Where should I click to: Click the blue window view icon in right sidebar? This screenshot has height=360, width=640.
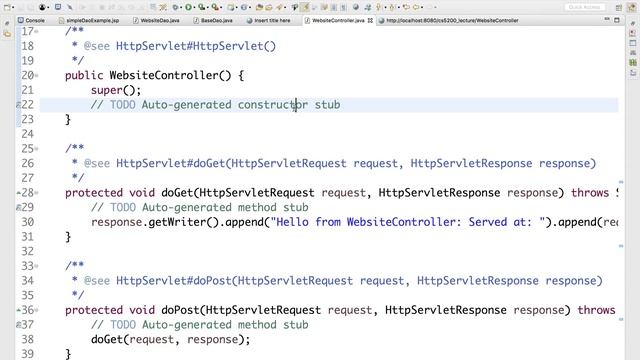point(633,43)
